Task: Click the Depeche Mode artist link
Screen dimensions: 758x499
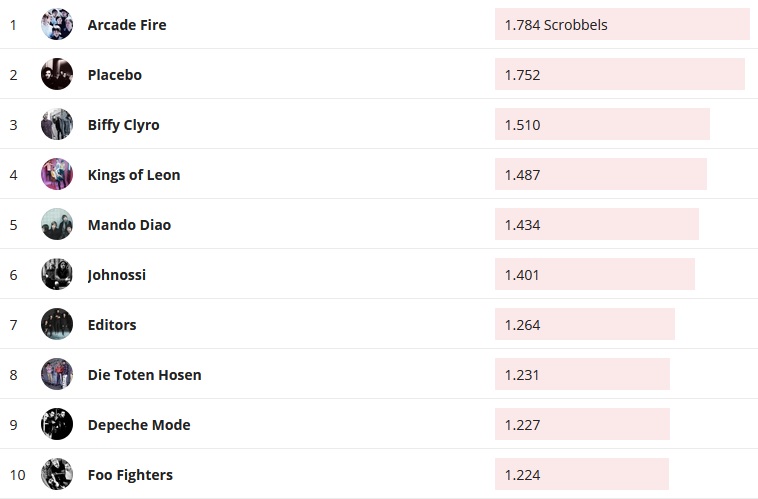Action: [139, 425]
